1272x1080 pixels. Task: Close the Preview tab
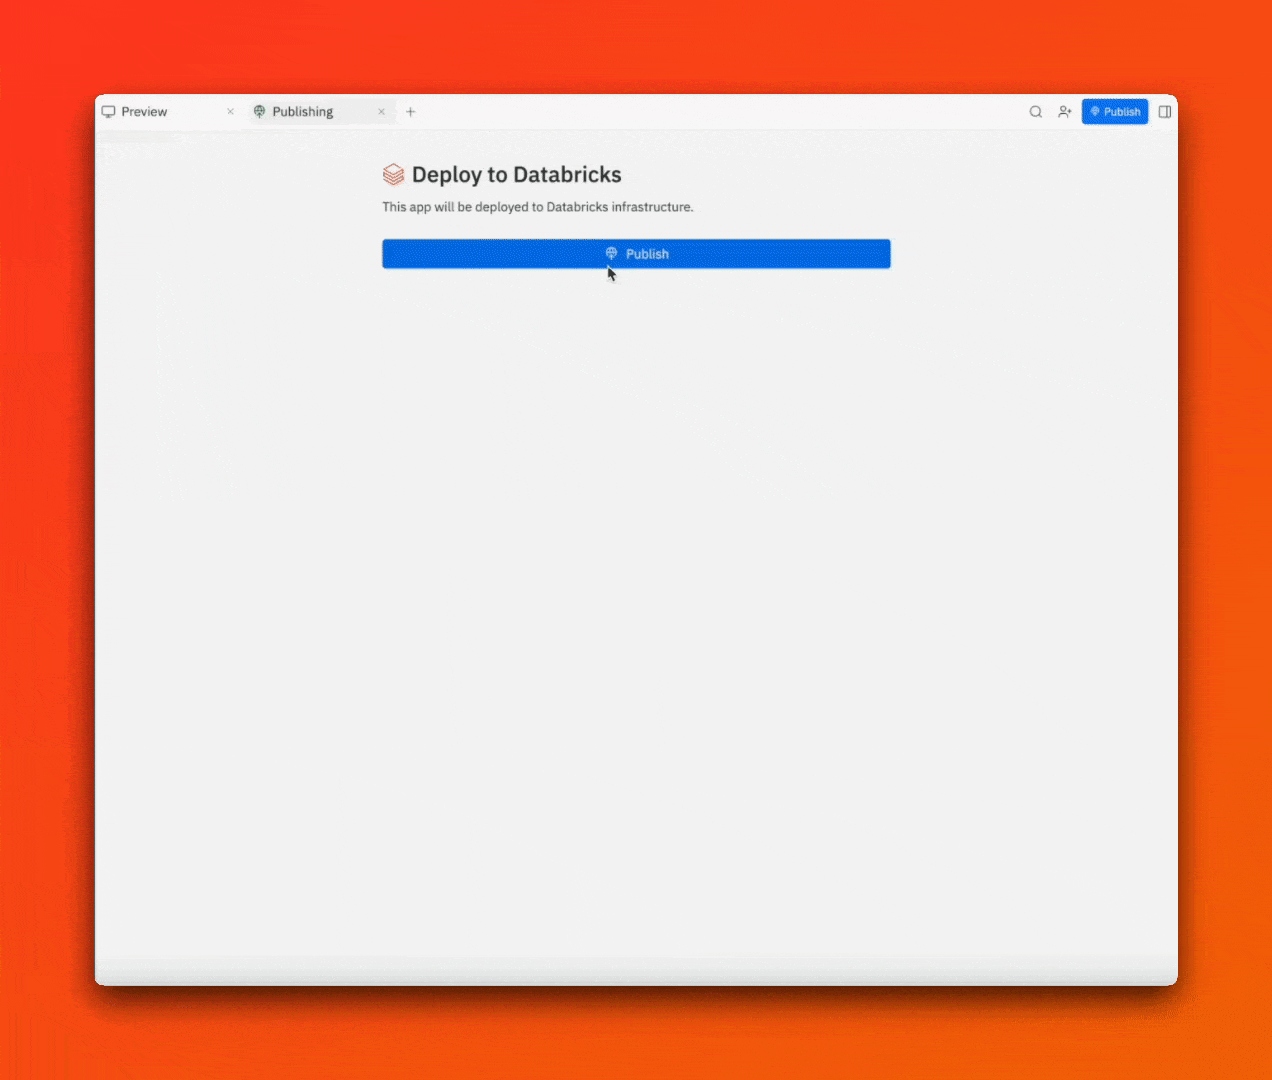(x=229, y=111)
